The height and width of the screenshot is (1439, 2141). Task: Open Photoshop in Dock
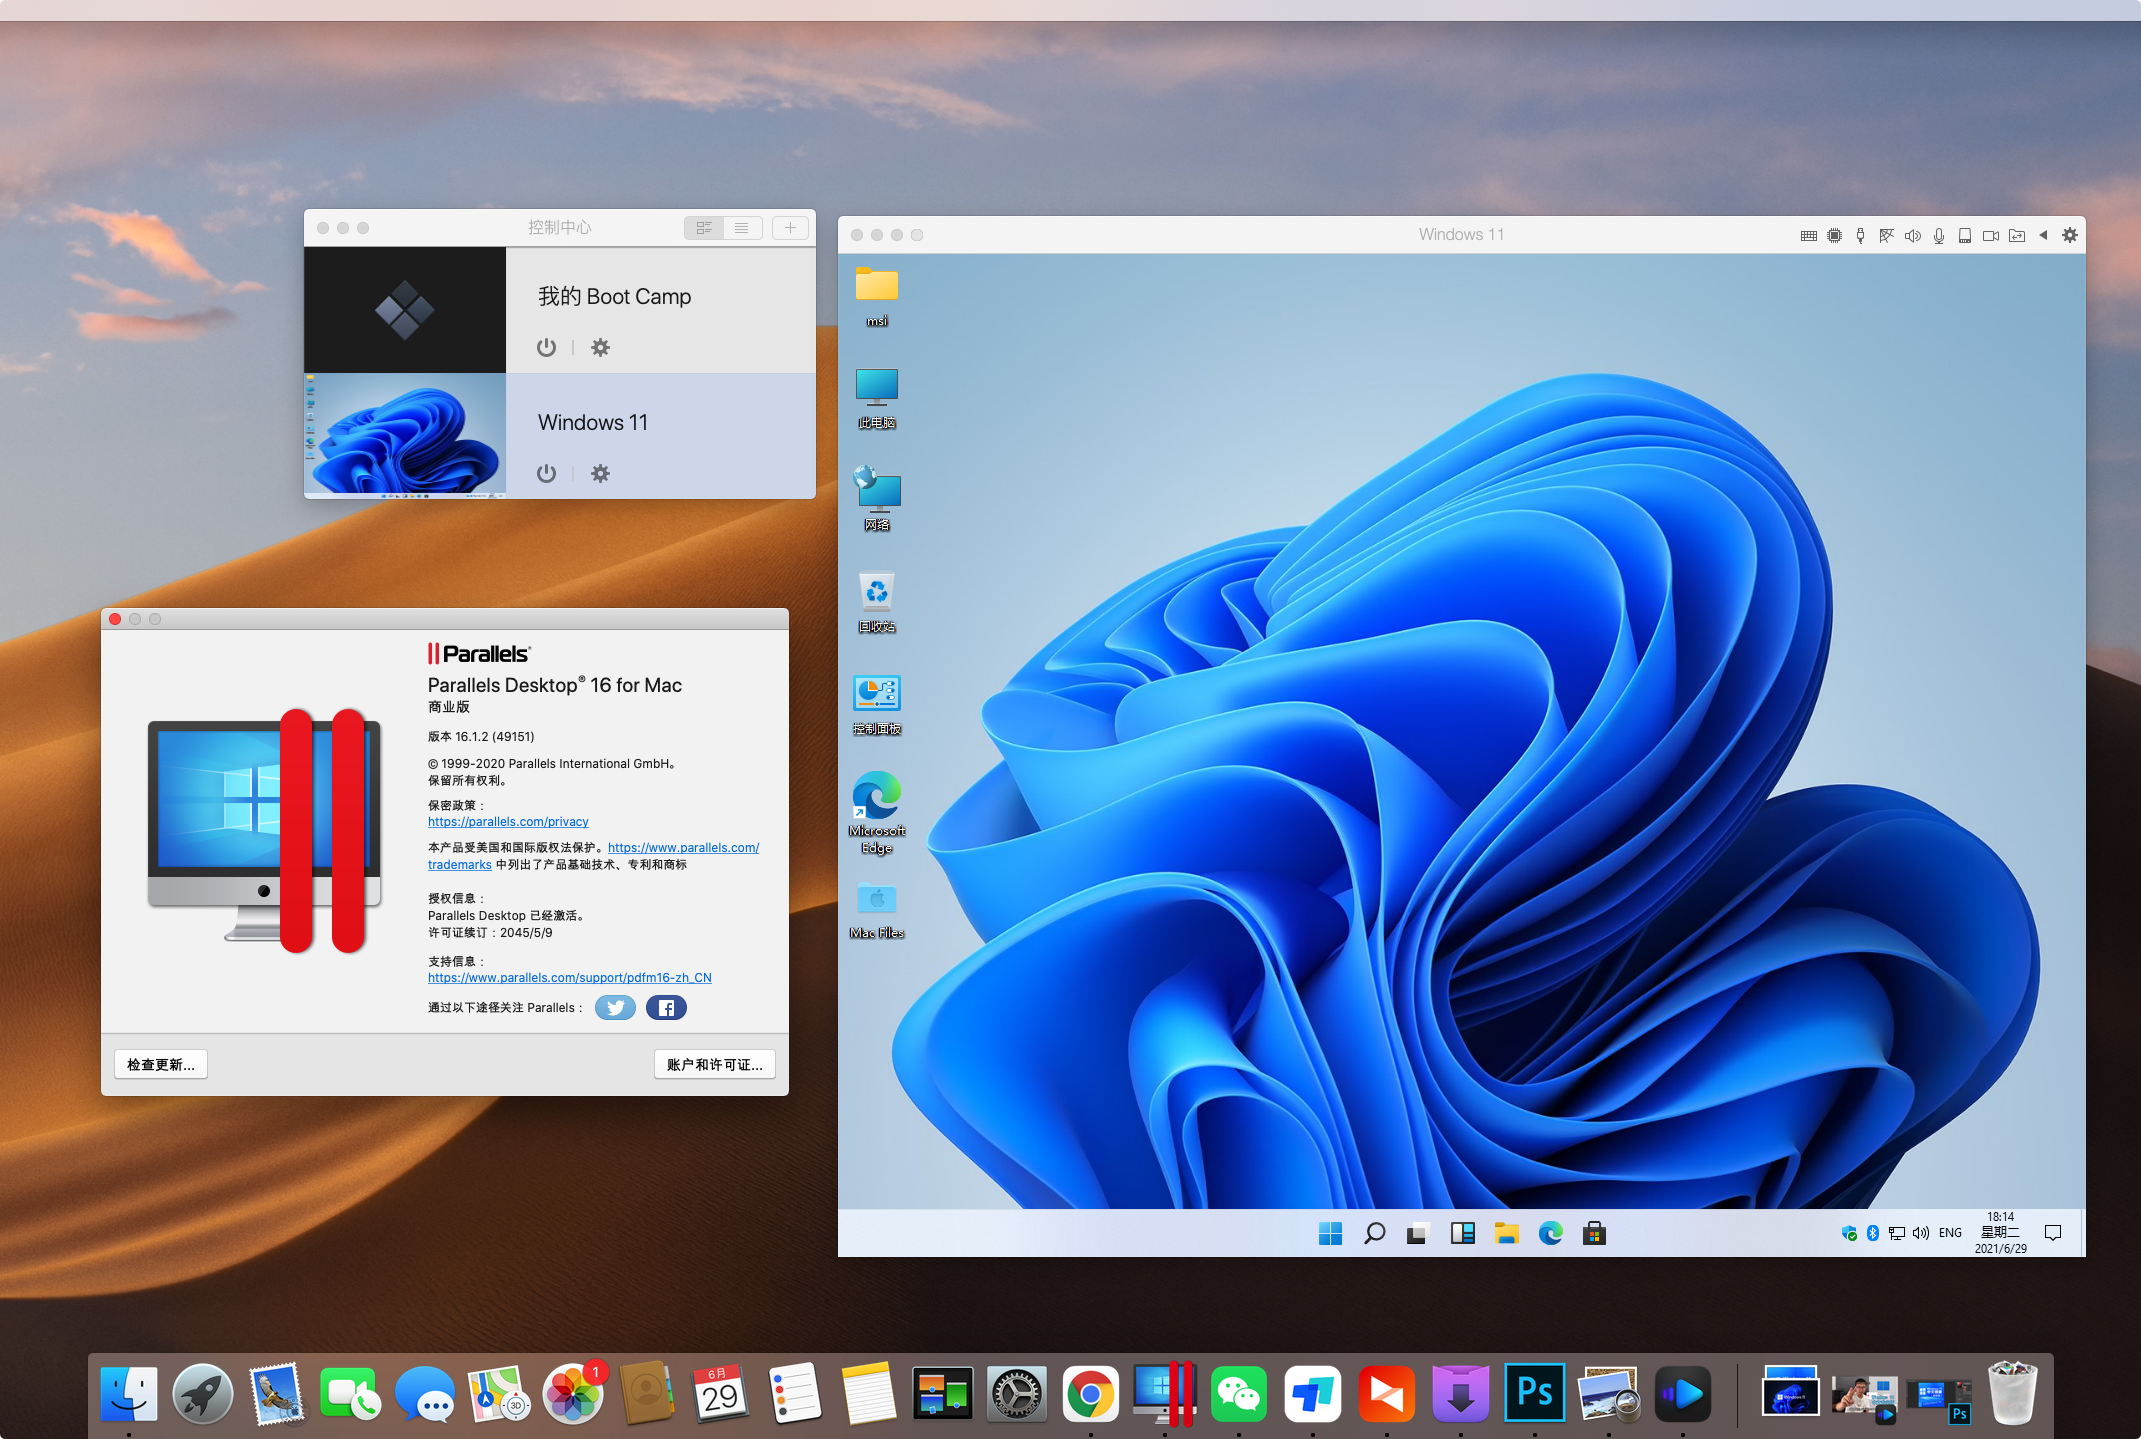(x=1535, y=1394)
